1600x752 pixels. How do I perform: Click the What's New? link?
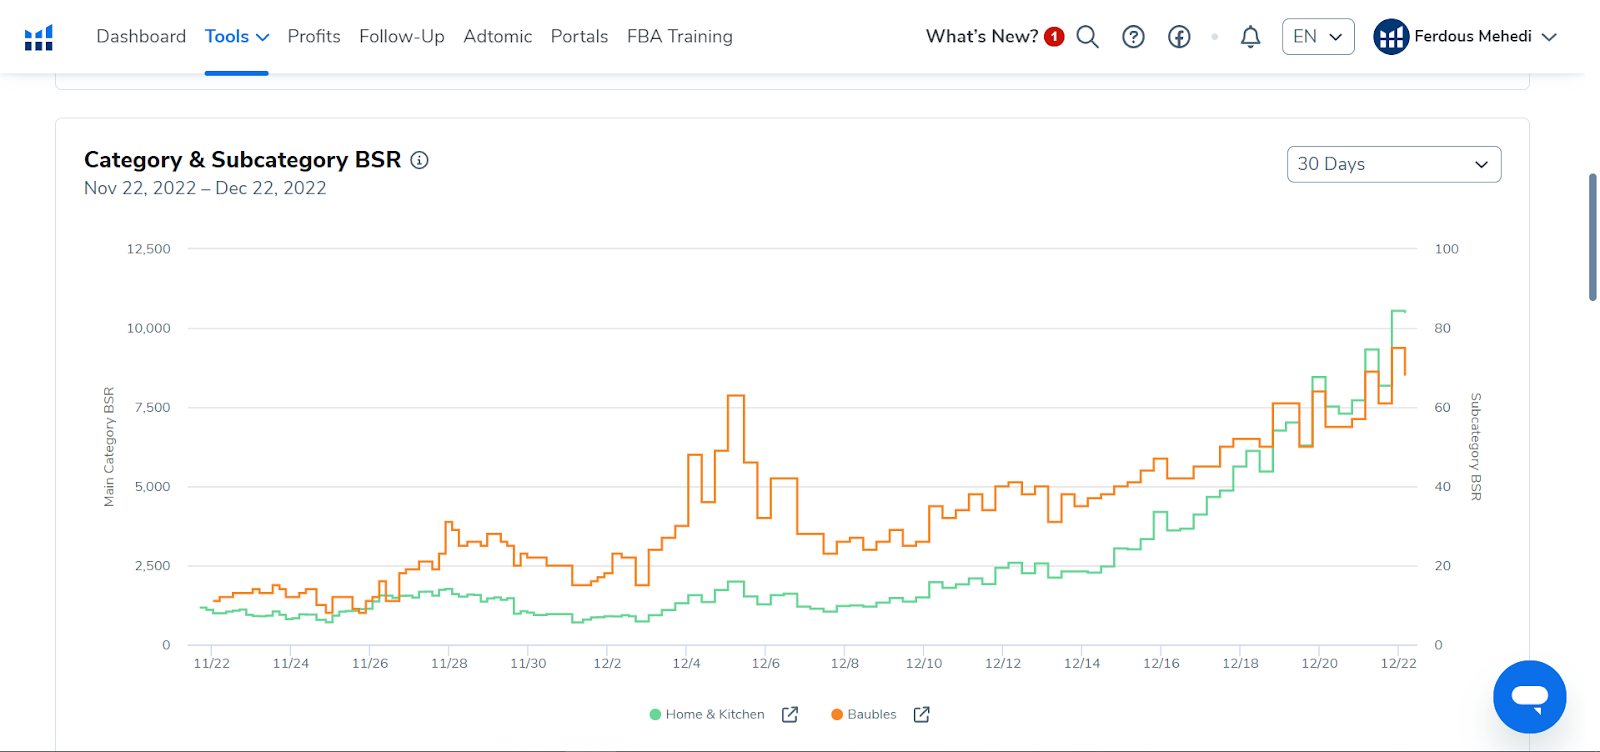click(982, 37)
